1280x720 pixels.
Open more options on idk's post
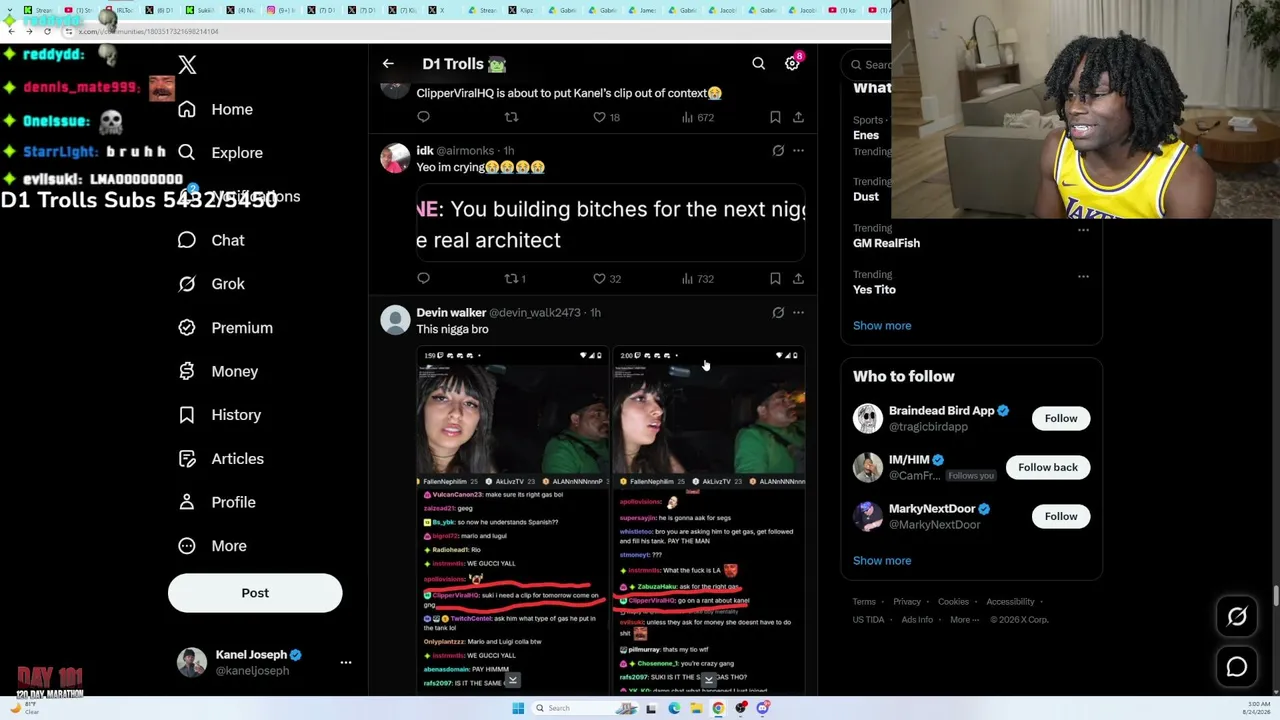(798, 151)
